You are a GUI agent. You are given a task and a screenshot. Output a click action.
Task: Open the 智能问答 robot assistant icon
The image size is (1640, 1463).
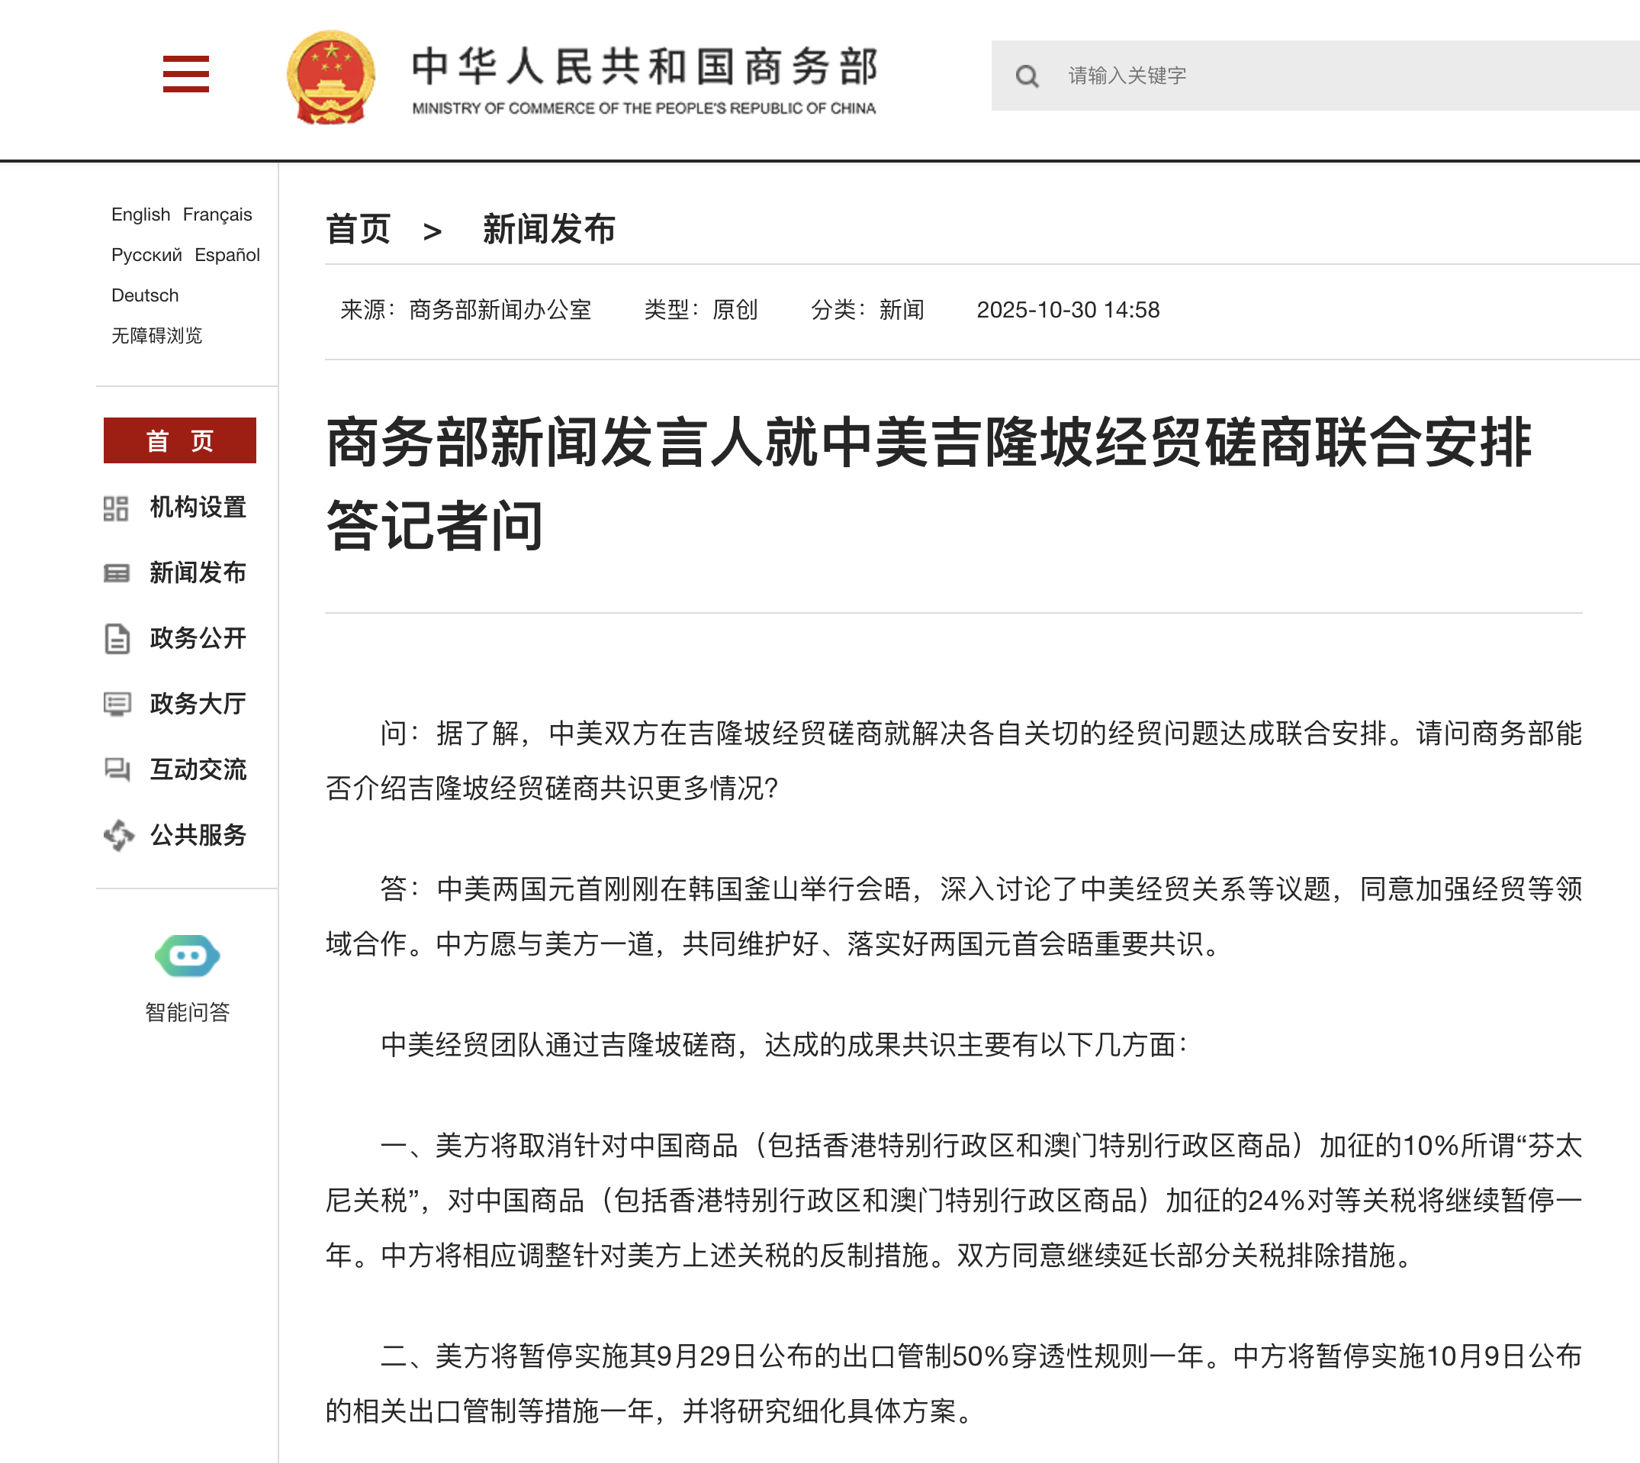tap(189, 956)
